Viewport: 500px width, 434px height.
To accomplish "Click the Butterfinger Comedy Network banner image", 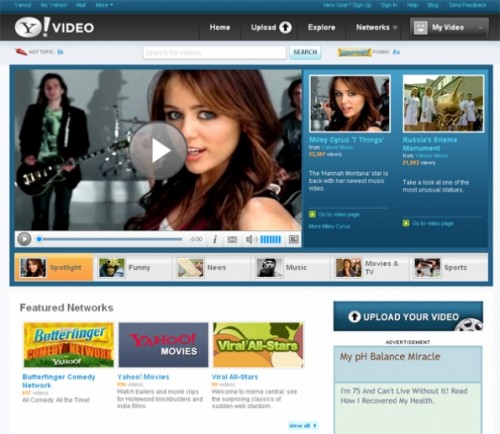I will pyautogui.click(x=69, y=345).
